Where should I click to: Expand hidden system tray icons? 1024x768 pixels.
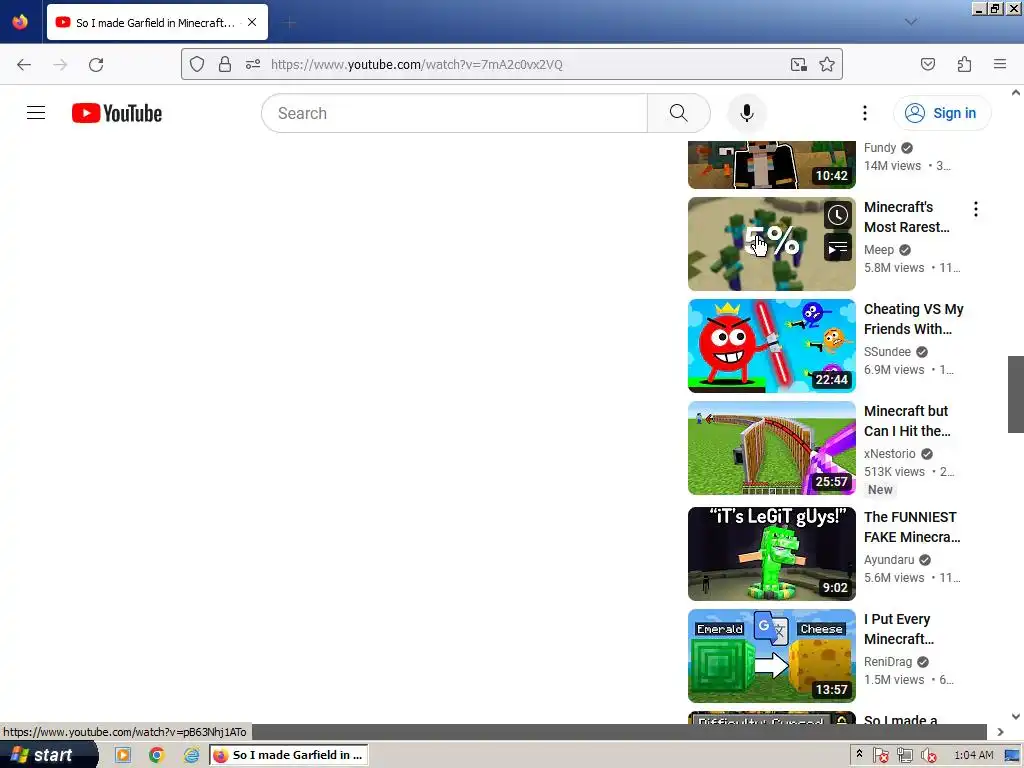tap(859, 754)
